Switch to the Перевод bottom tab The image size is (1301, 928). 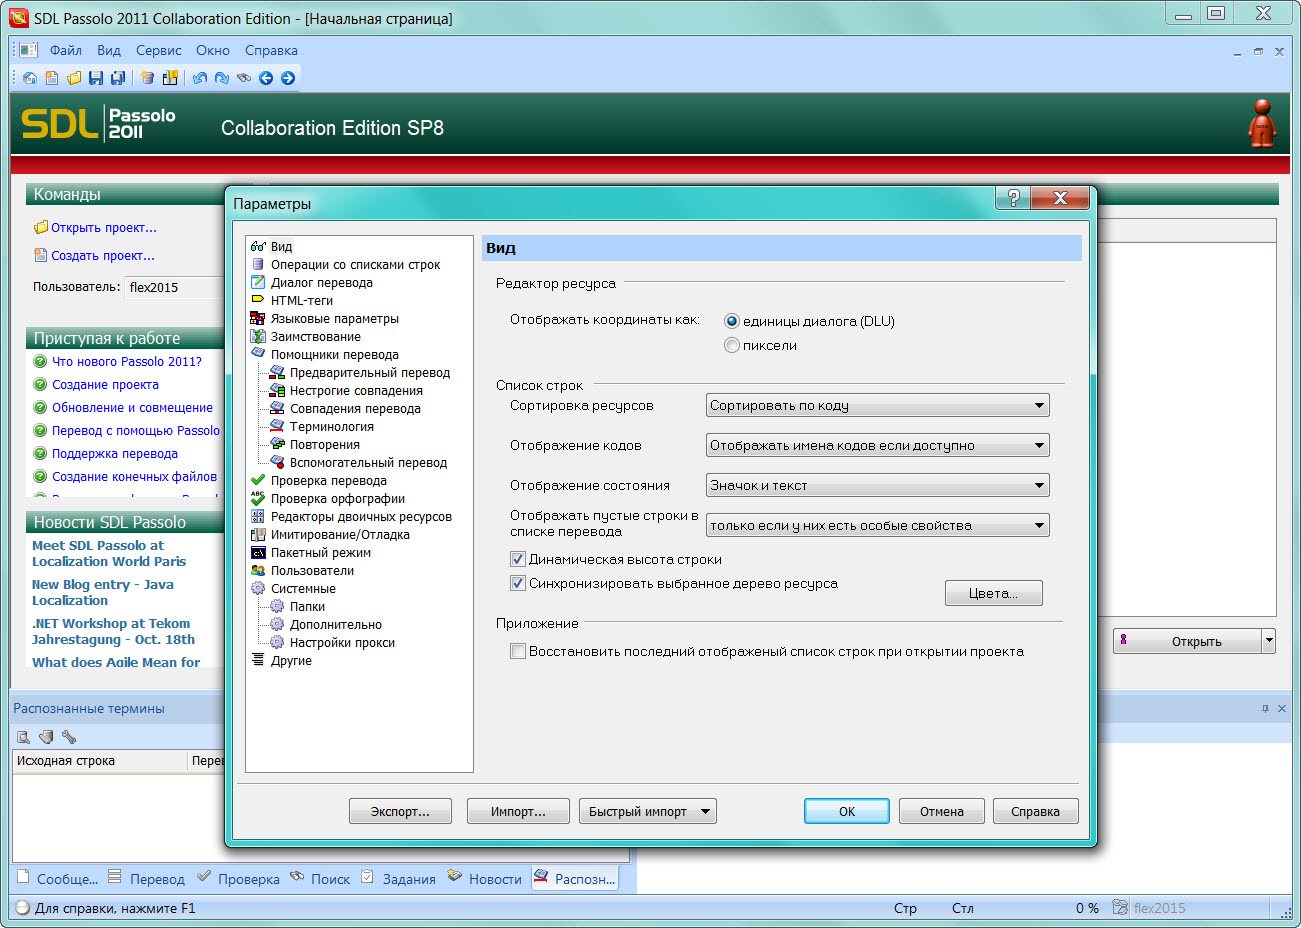pos(147,878)
